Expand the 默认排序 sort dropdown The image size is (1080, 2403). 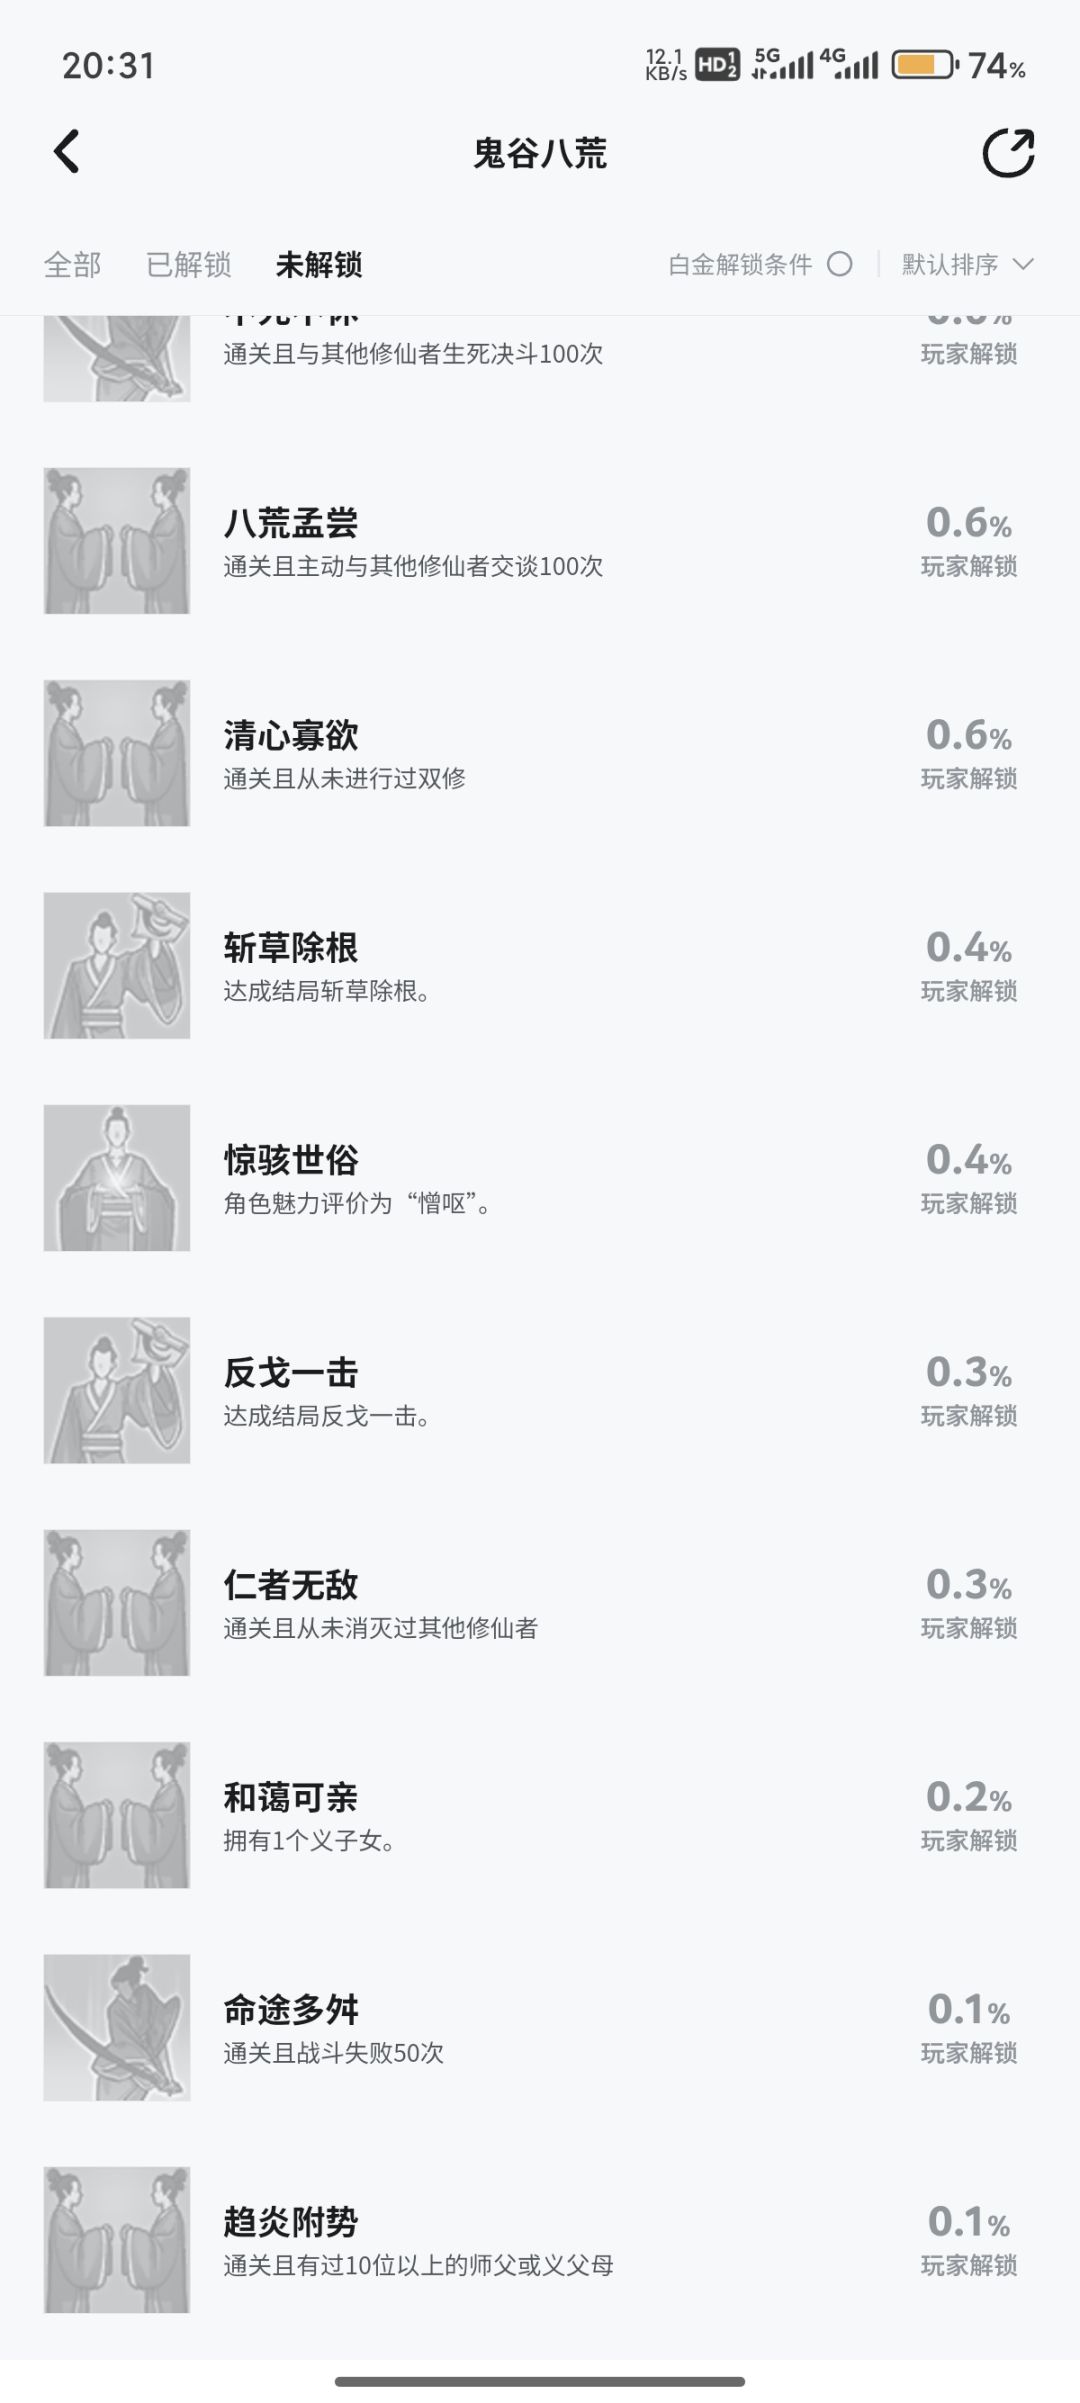967,264
